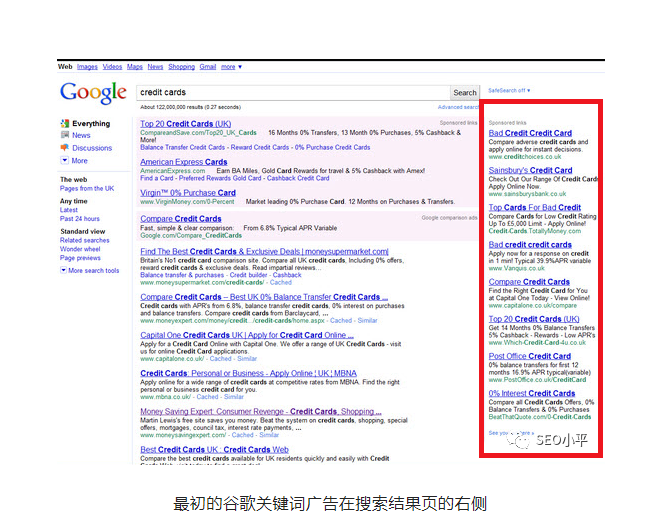This screenshot has height=517, width=669.
Task: Click the 'Web' label in top nav
Action: pos(65,67)
